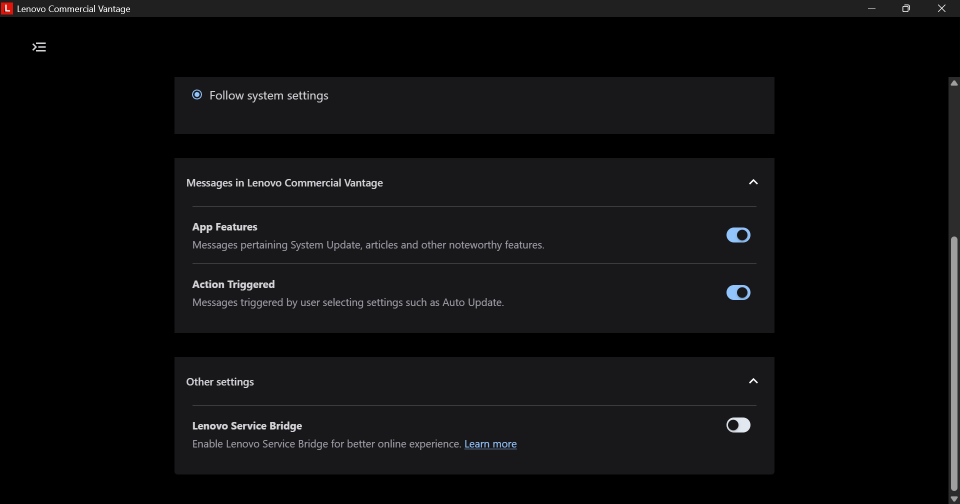Screen dimensions: 960x504
Task: Minimize the Lenovo Commercial Vantage window
Action: [872, 9]
